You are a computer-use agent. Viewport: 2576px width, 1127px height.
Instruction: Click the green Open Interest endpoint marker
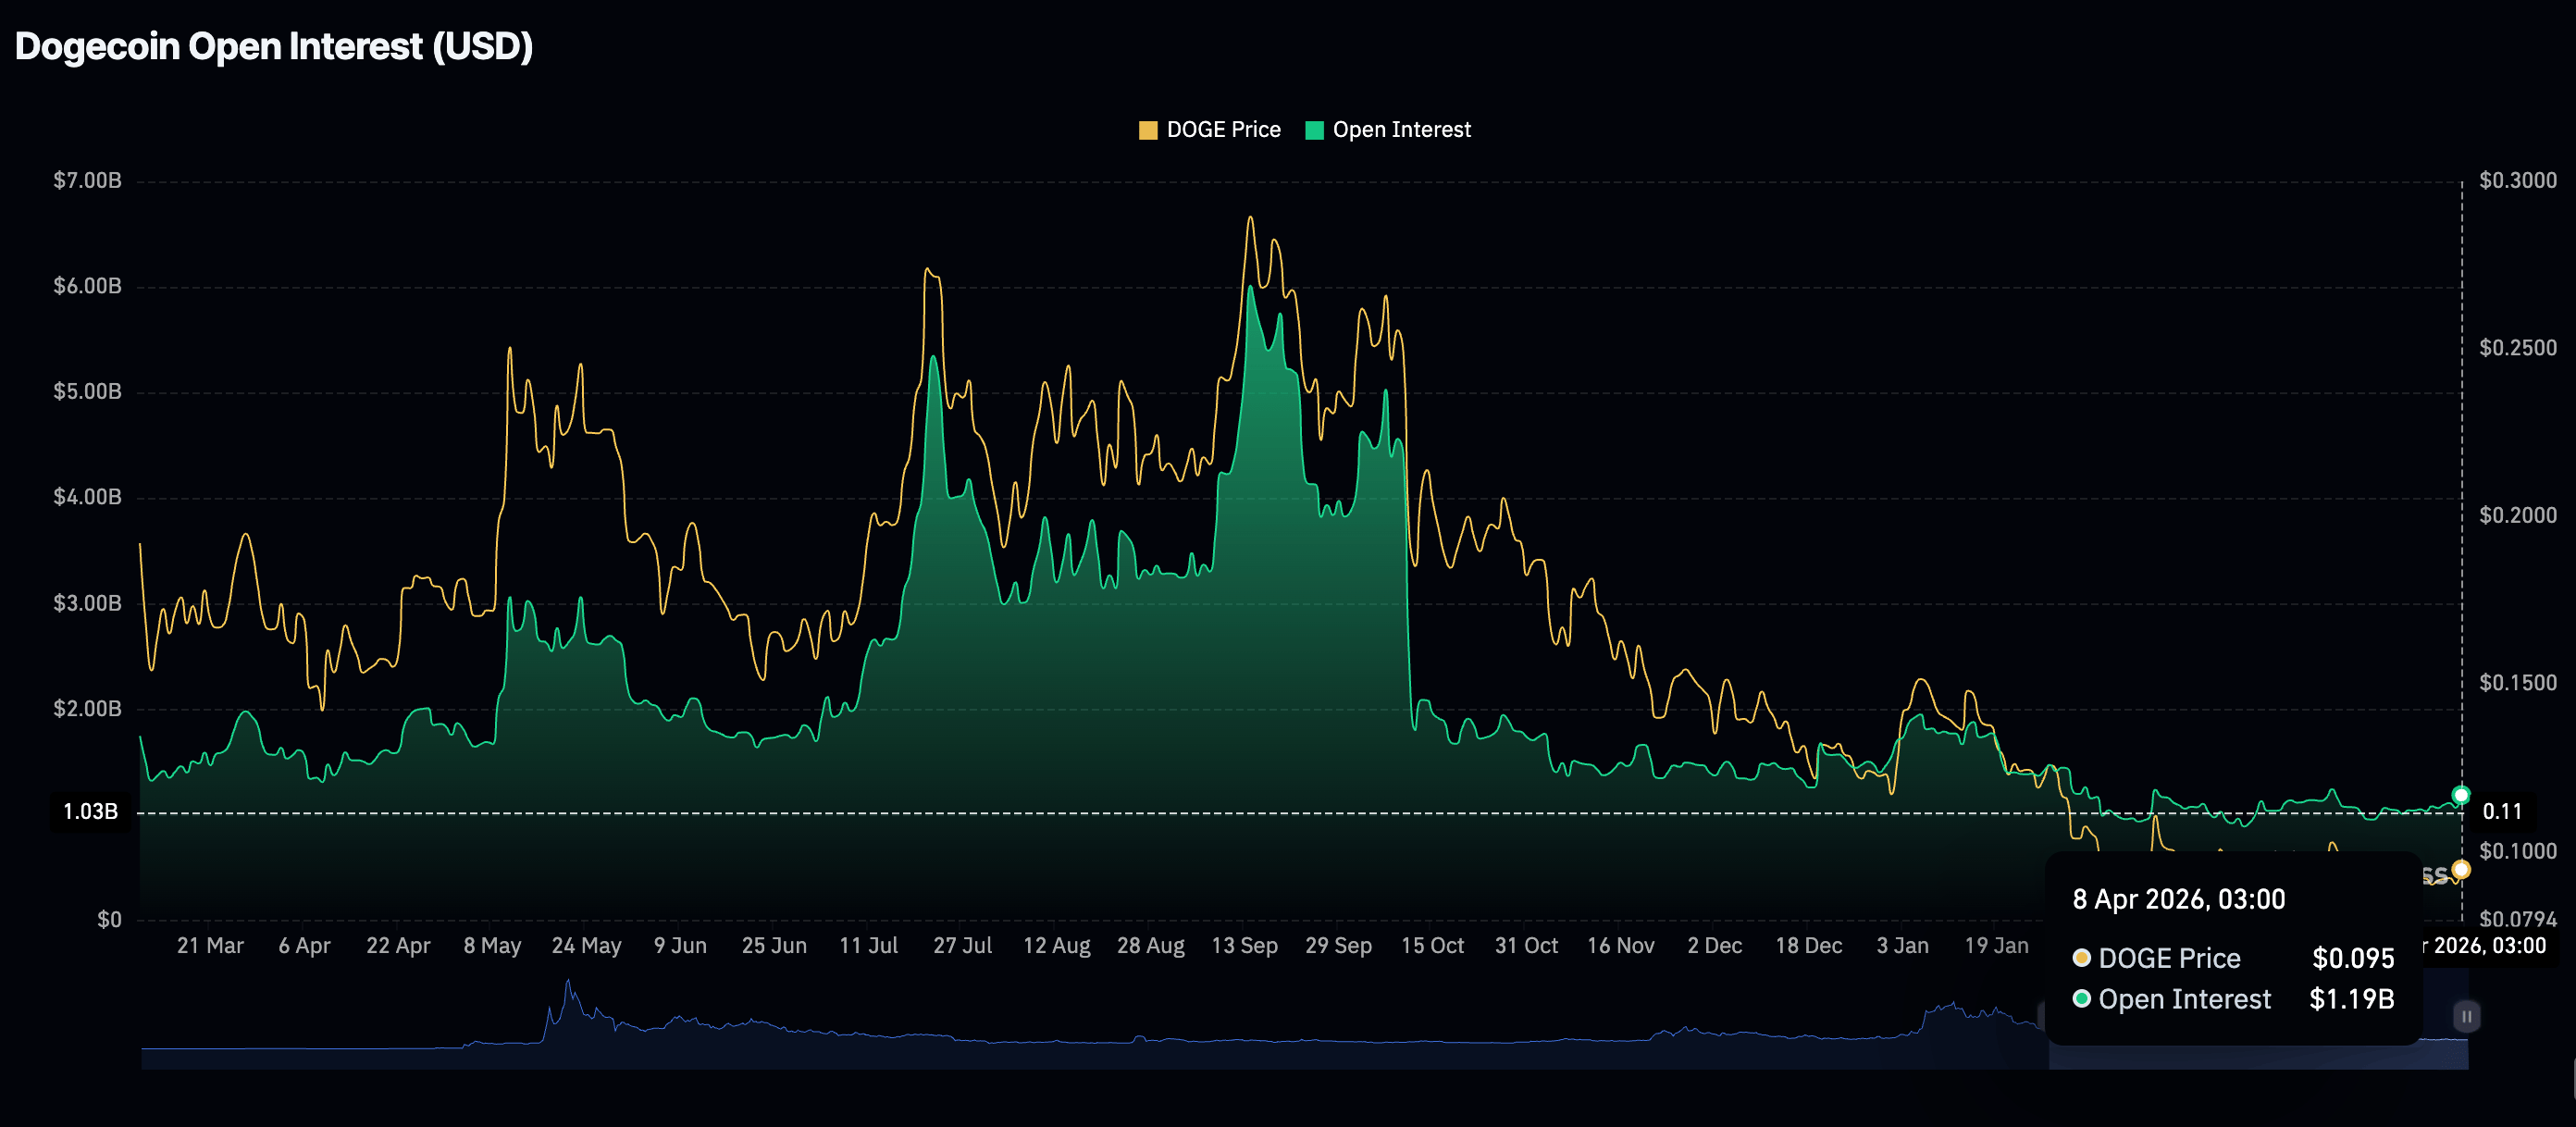(2461, 795)
